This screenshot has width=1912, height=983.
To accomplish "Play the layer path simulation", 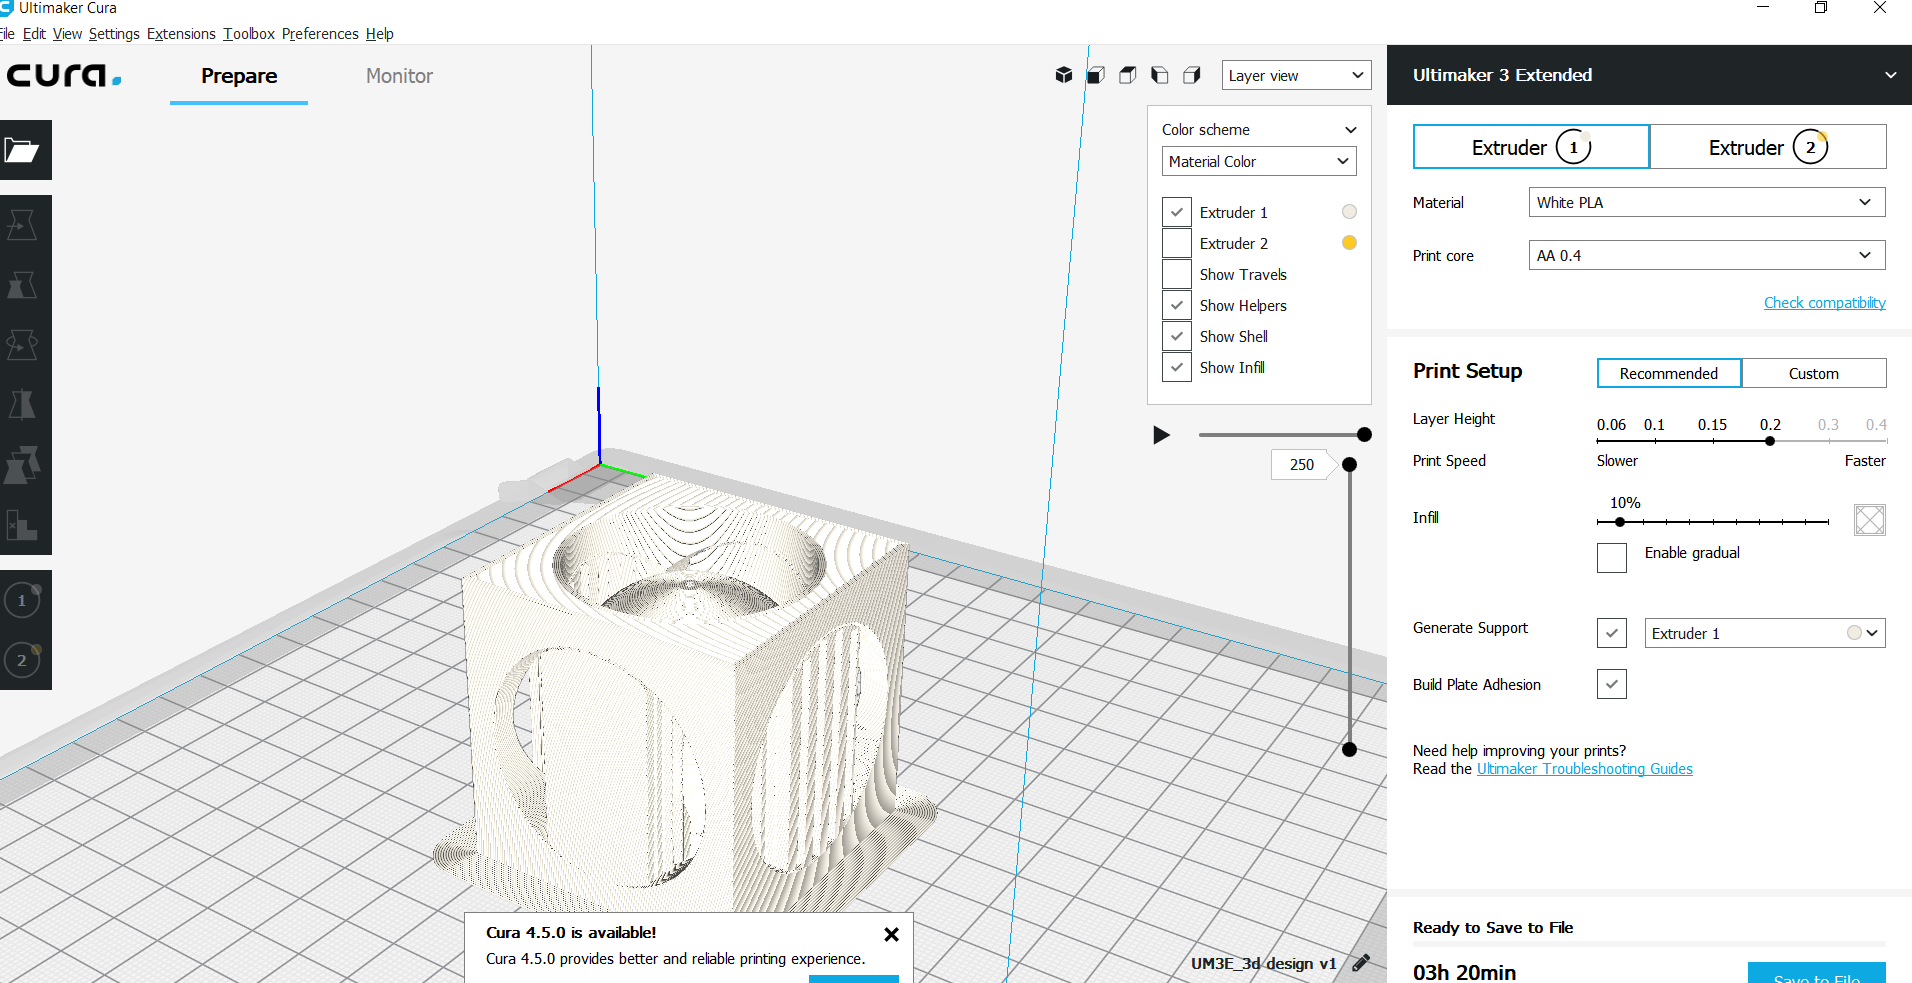I will point(1161,435).
